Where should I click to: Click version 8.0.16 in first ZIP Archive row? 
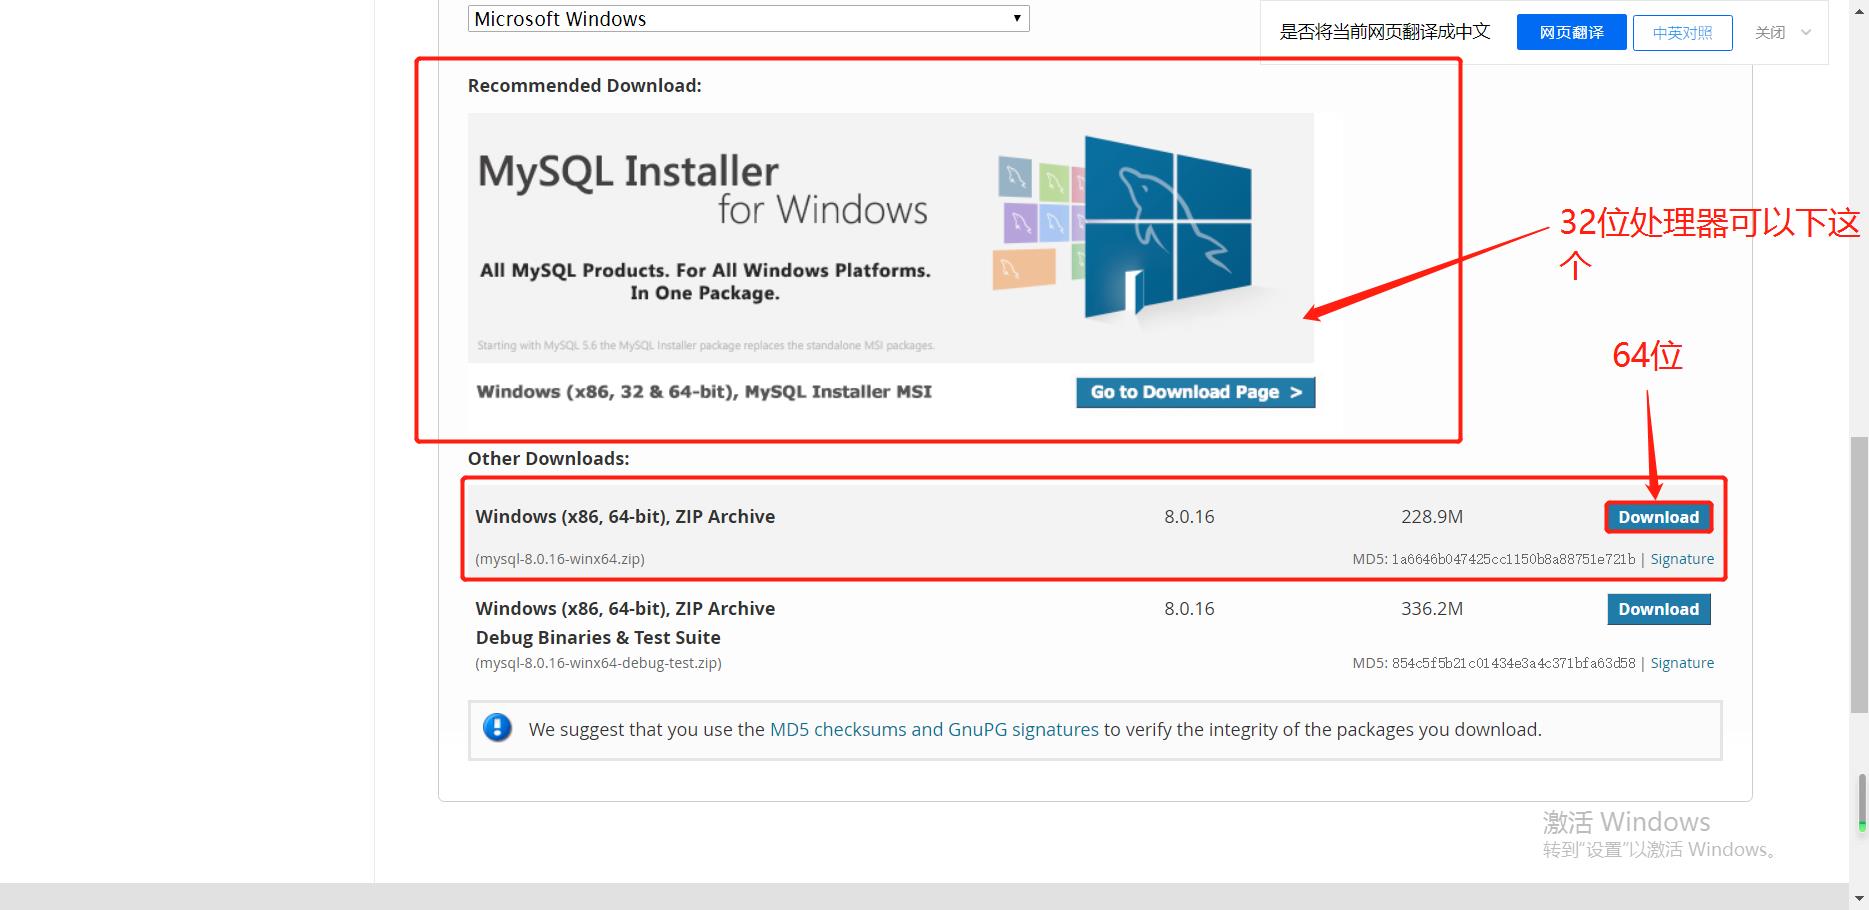tap(1189, 517)
